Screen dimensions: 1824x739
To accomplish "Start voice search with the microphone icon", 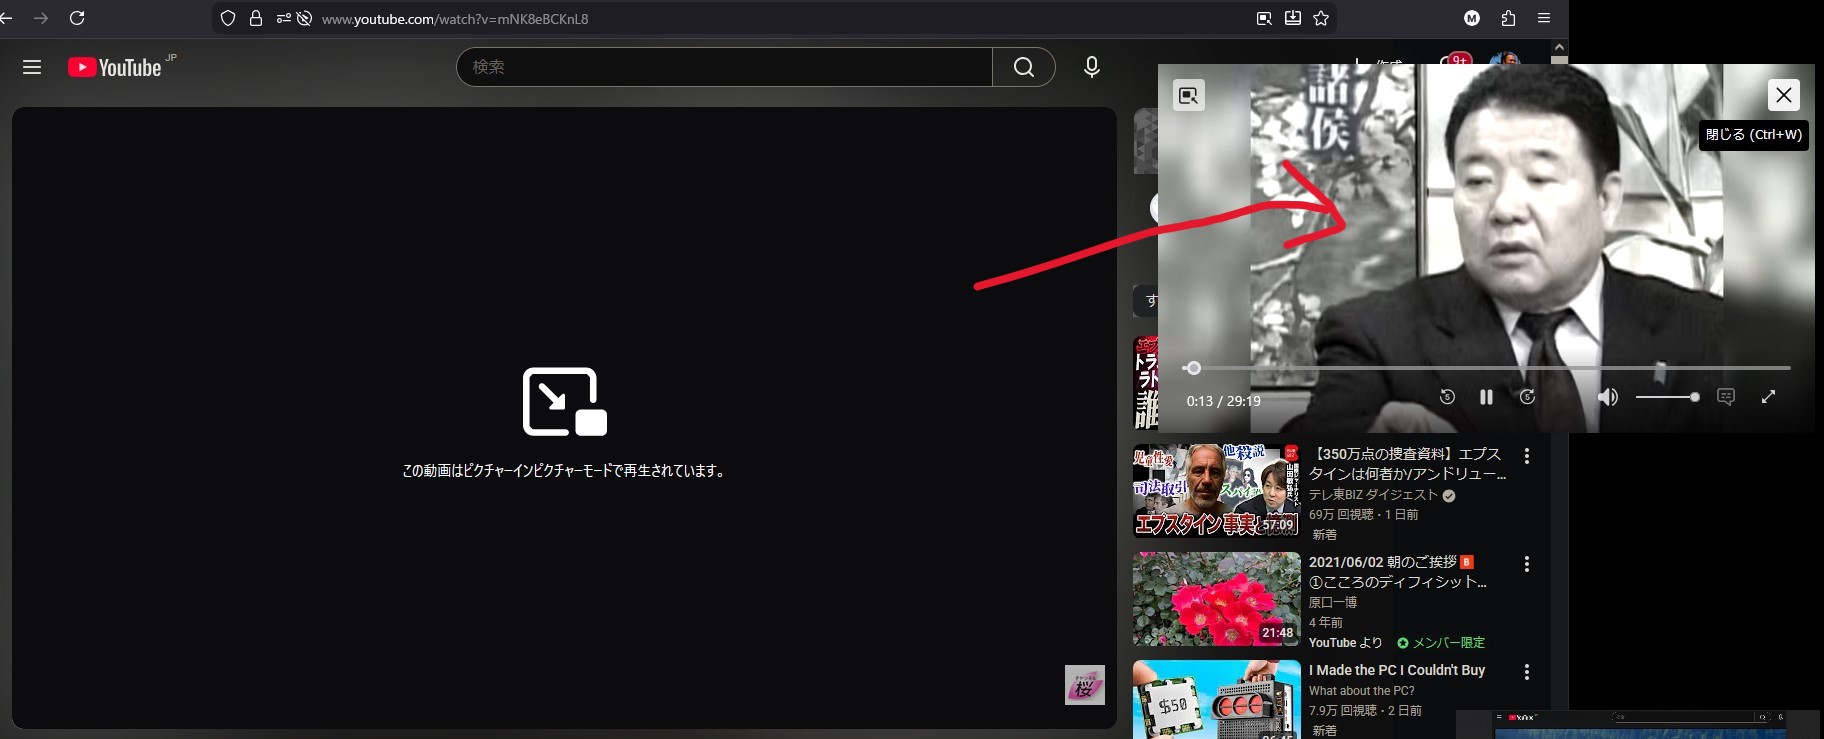I will [1092, 67].
